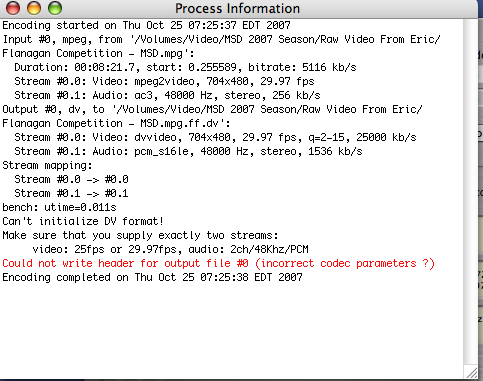Click the 'Encoding completed on' log line
This screenshot has height=381, width=483.
(x=152, y=277)
